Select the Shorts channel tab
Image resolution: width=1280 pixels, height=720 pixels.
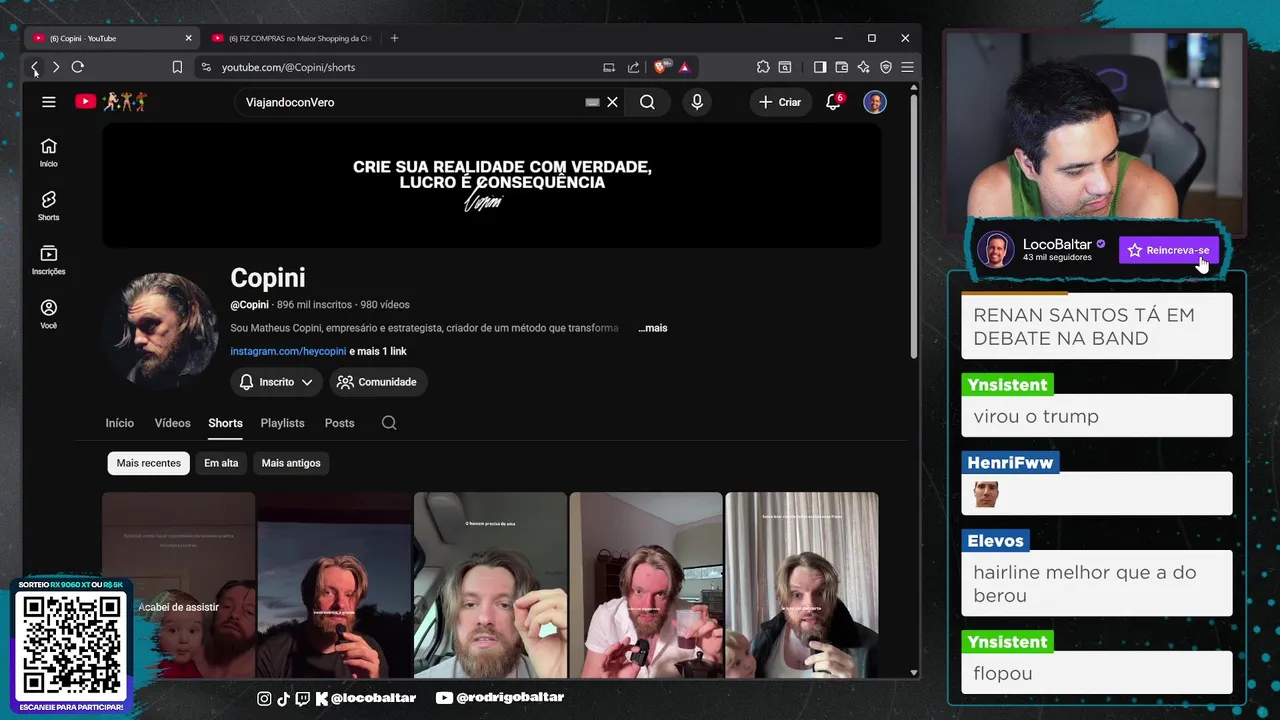pos(225,423)
